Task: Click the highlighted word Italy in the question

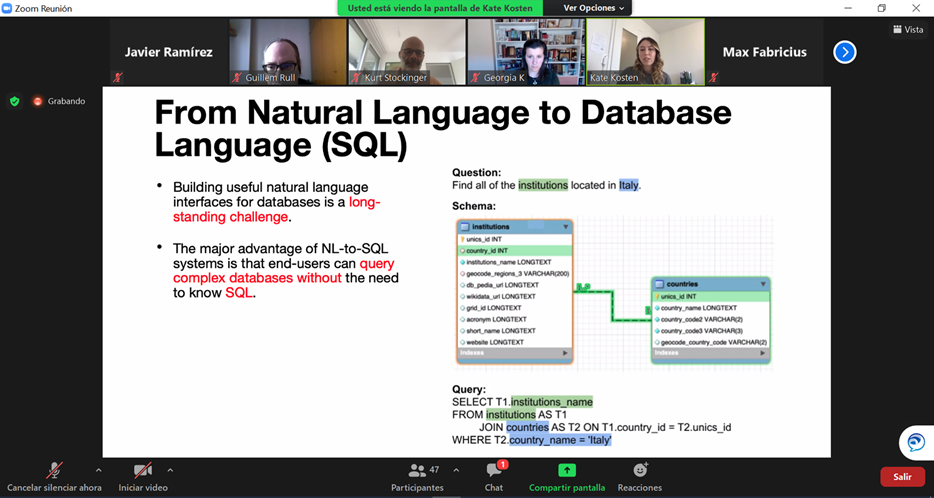Action: pyautogui.click(x=628, y=185)
